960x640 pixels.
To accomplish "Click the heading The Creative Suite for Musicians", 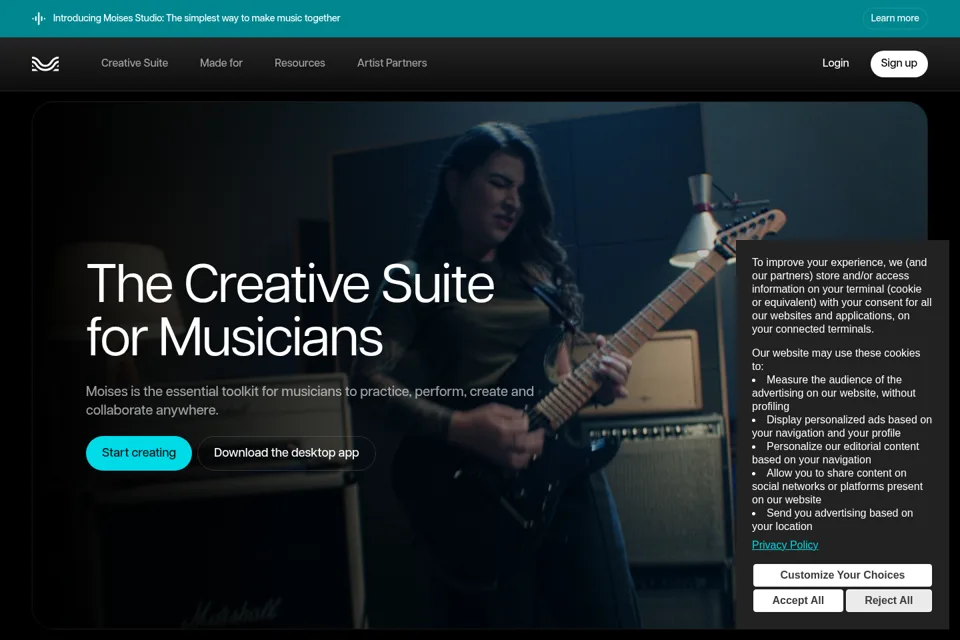I will click(290, 310).
